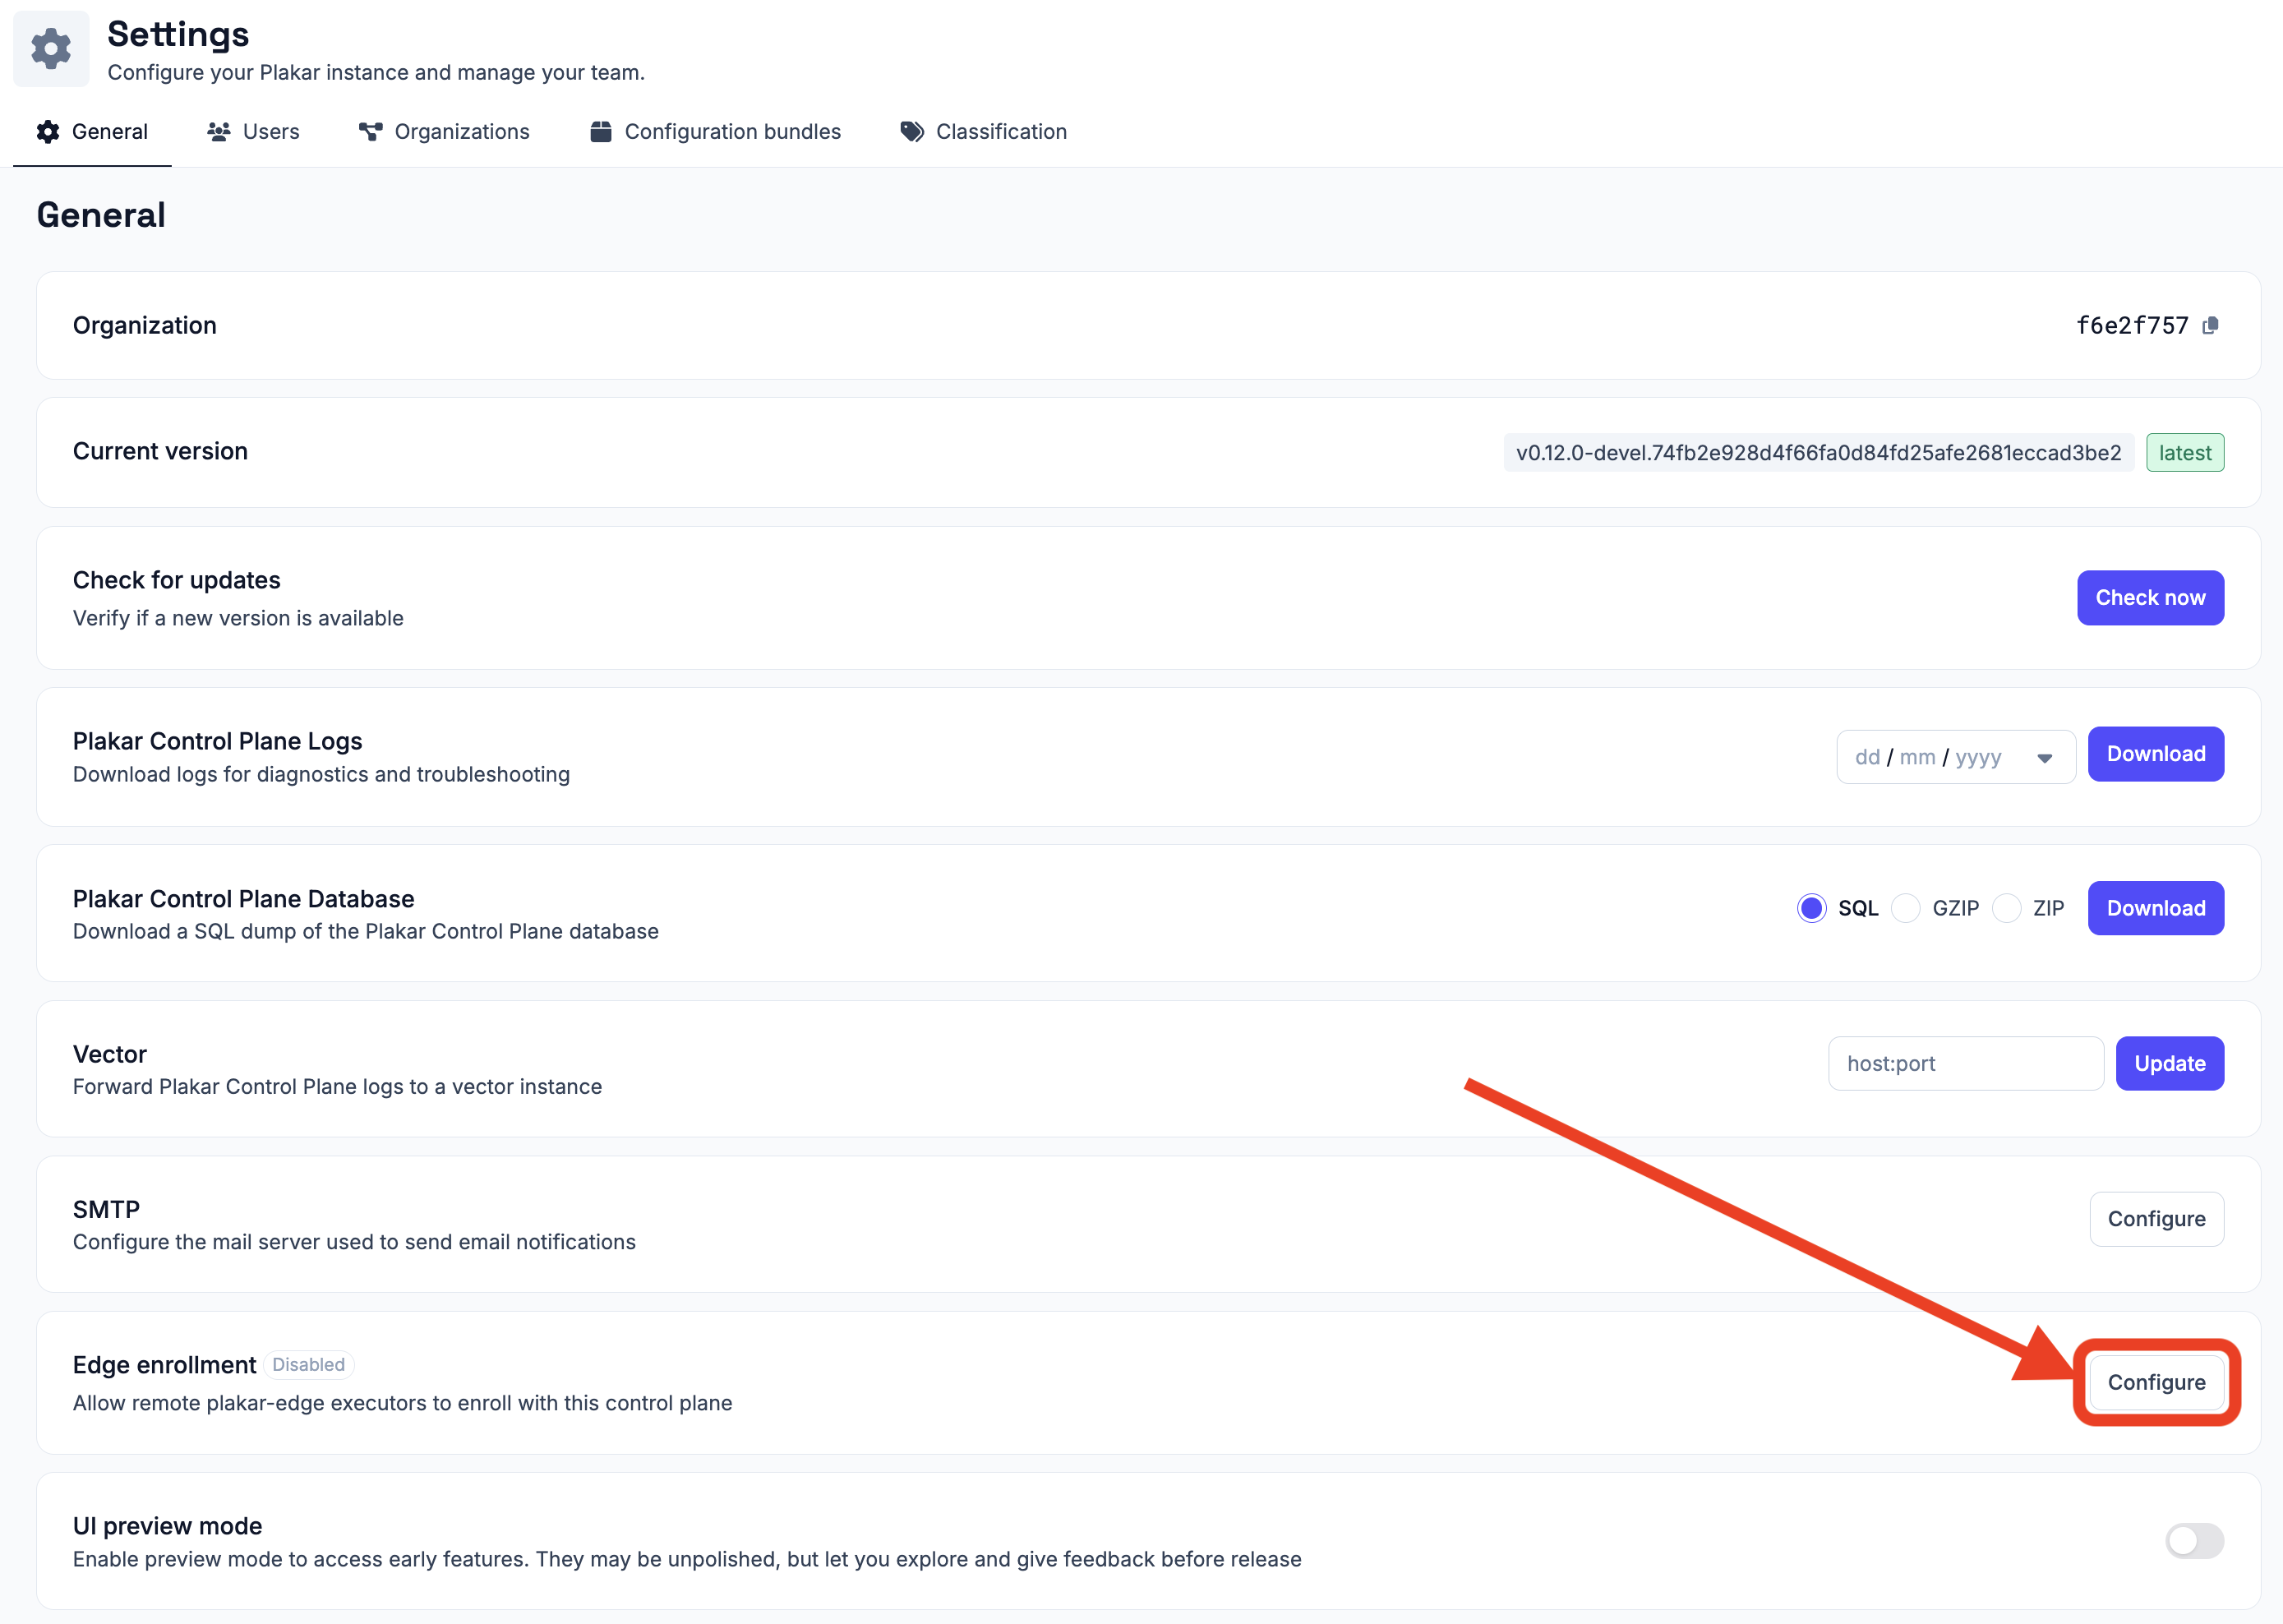The image size is (2283, 1624).
Task: Click the Vector host:port input field
Action: coord(1966,1064)
